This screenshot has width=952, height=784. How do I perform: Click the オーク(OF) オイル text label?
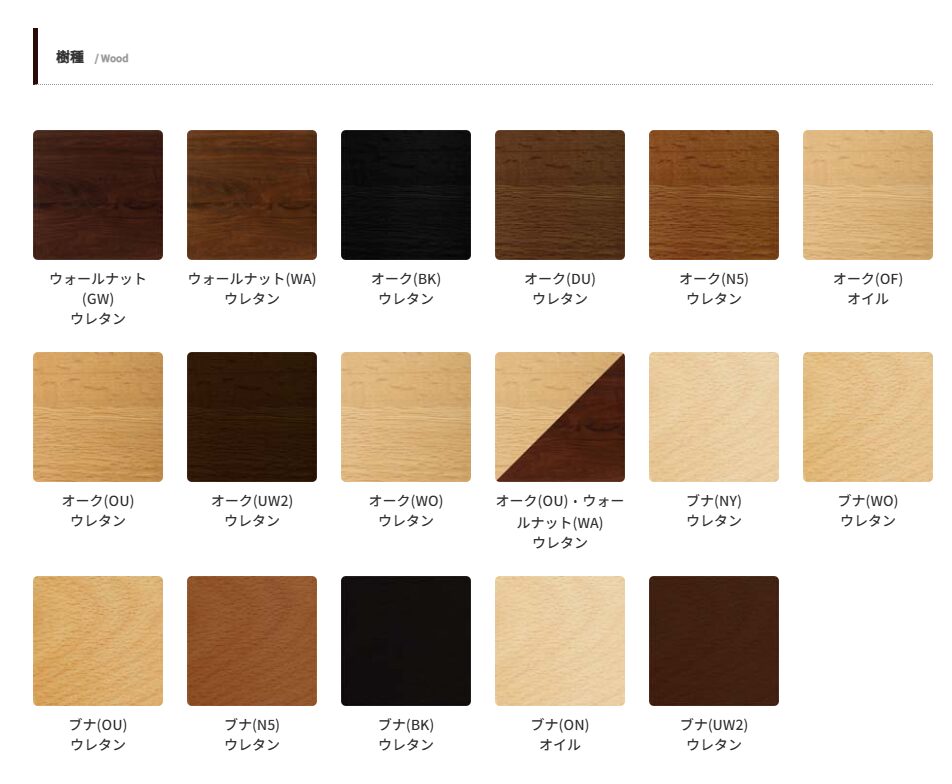point(868,289)
